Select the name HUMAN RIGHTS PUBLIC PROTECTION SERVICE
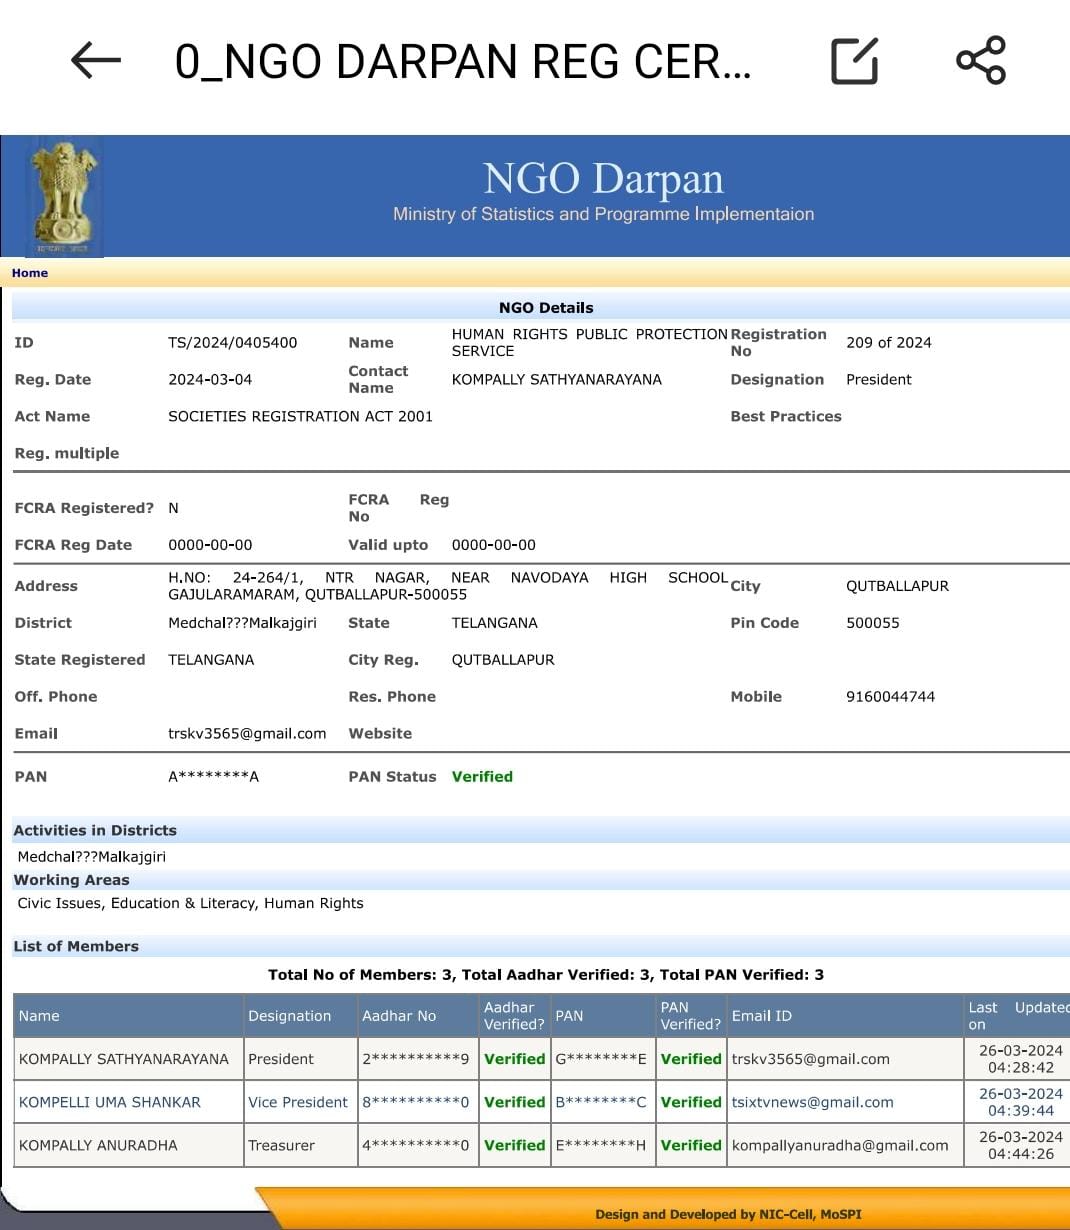Viewport: 1070px width, 1230px height. click(x=589, y=343)
